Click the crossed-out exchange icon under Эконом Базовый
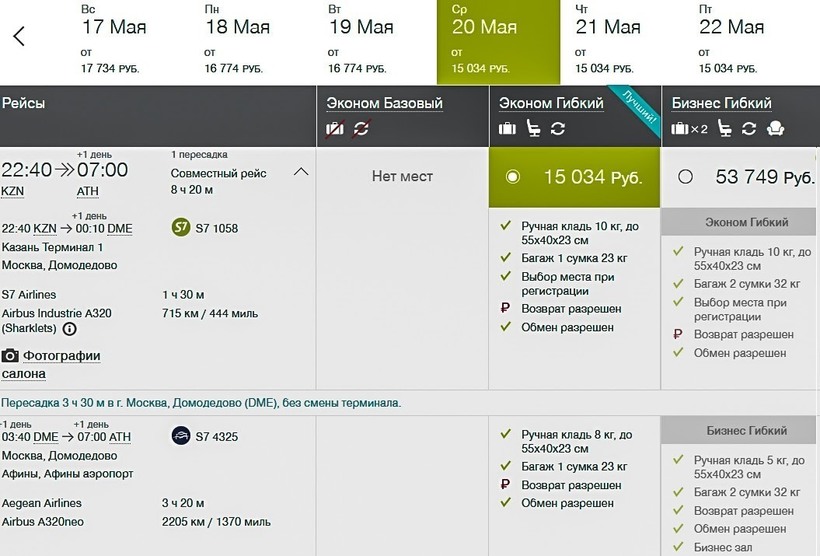 [361, 128]
